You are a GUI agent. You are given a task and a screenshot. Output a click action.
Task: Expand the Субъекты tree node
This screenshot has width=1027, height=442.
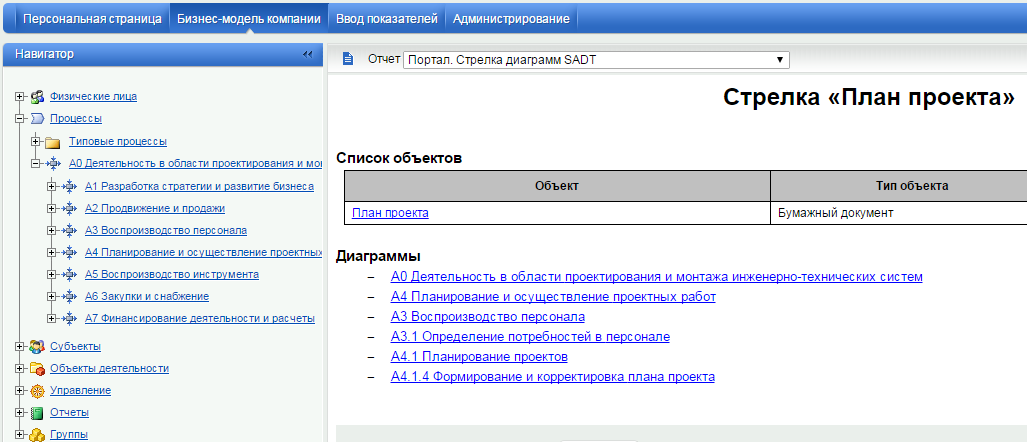19,347
